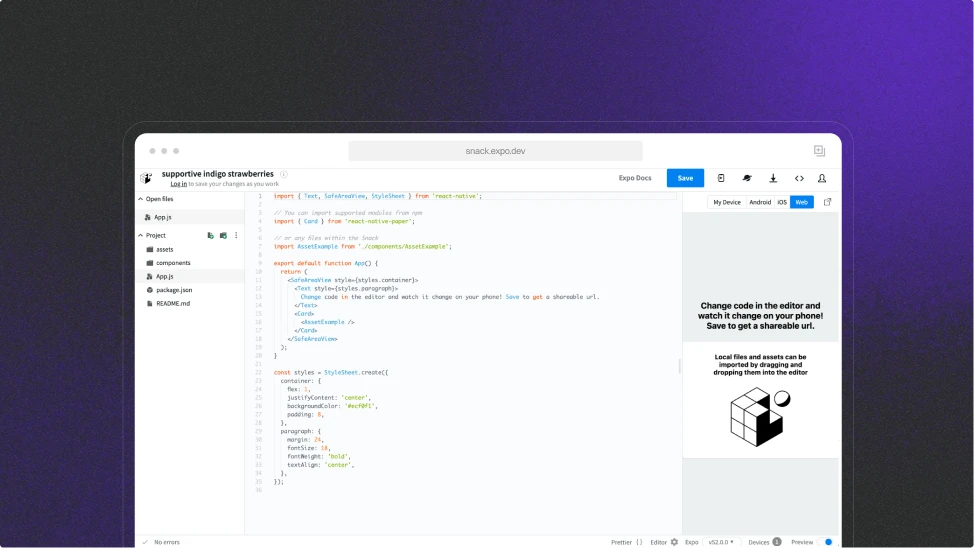Open the Expo Docs link

pos(635,178)
